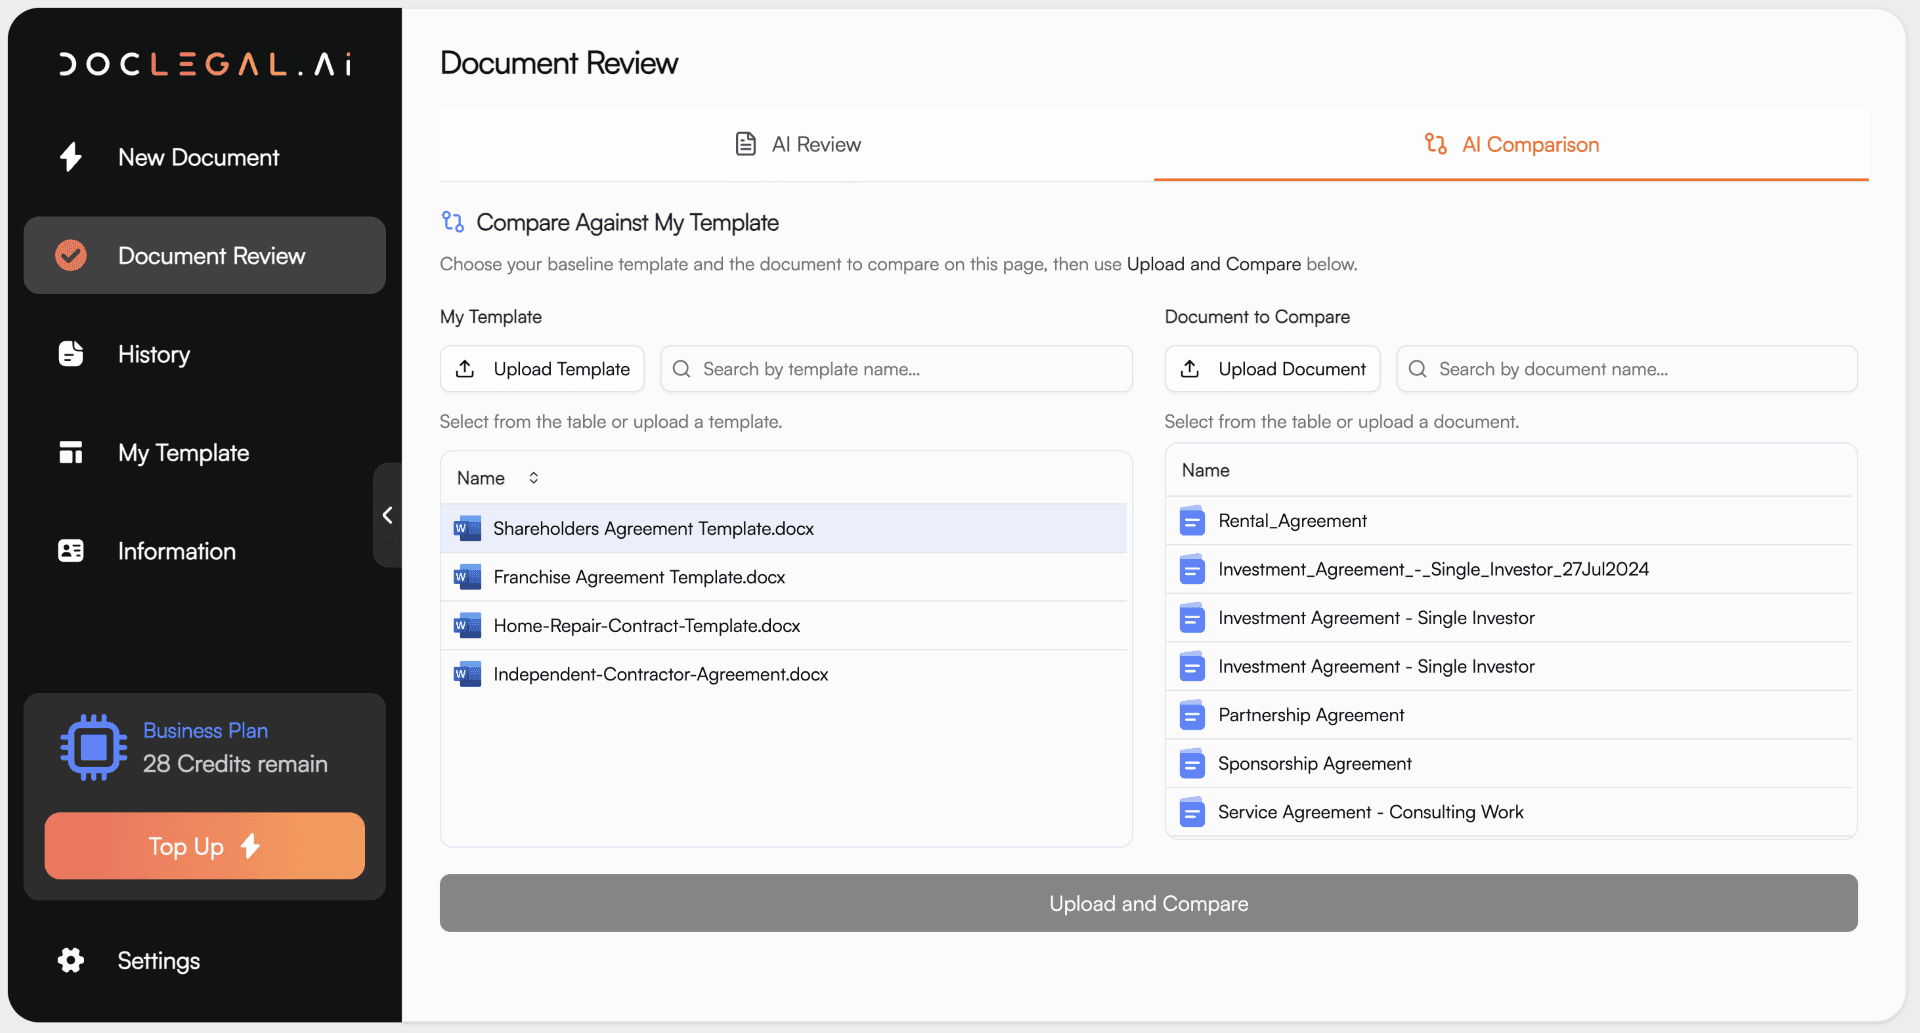Open the Information section

click(205, 551)
